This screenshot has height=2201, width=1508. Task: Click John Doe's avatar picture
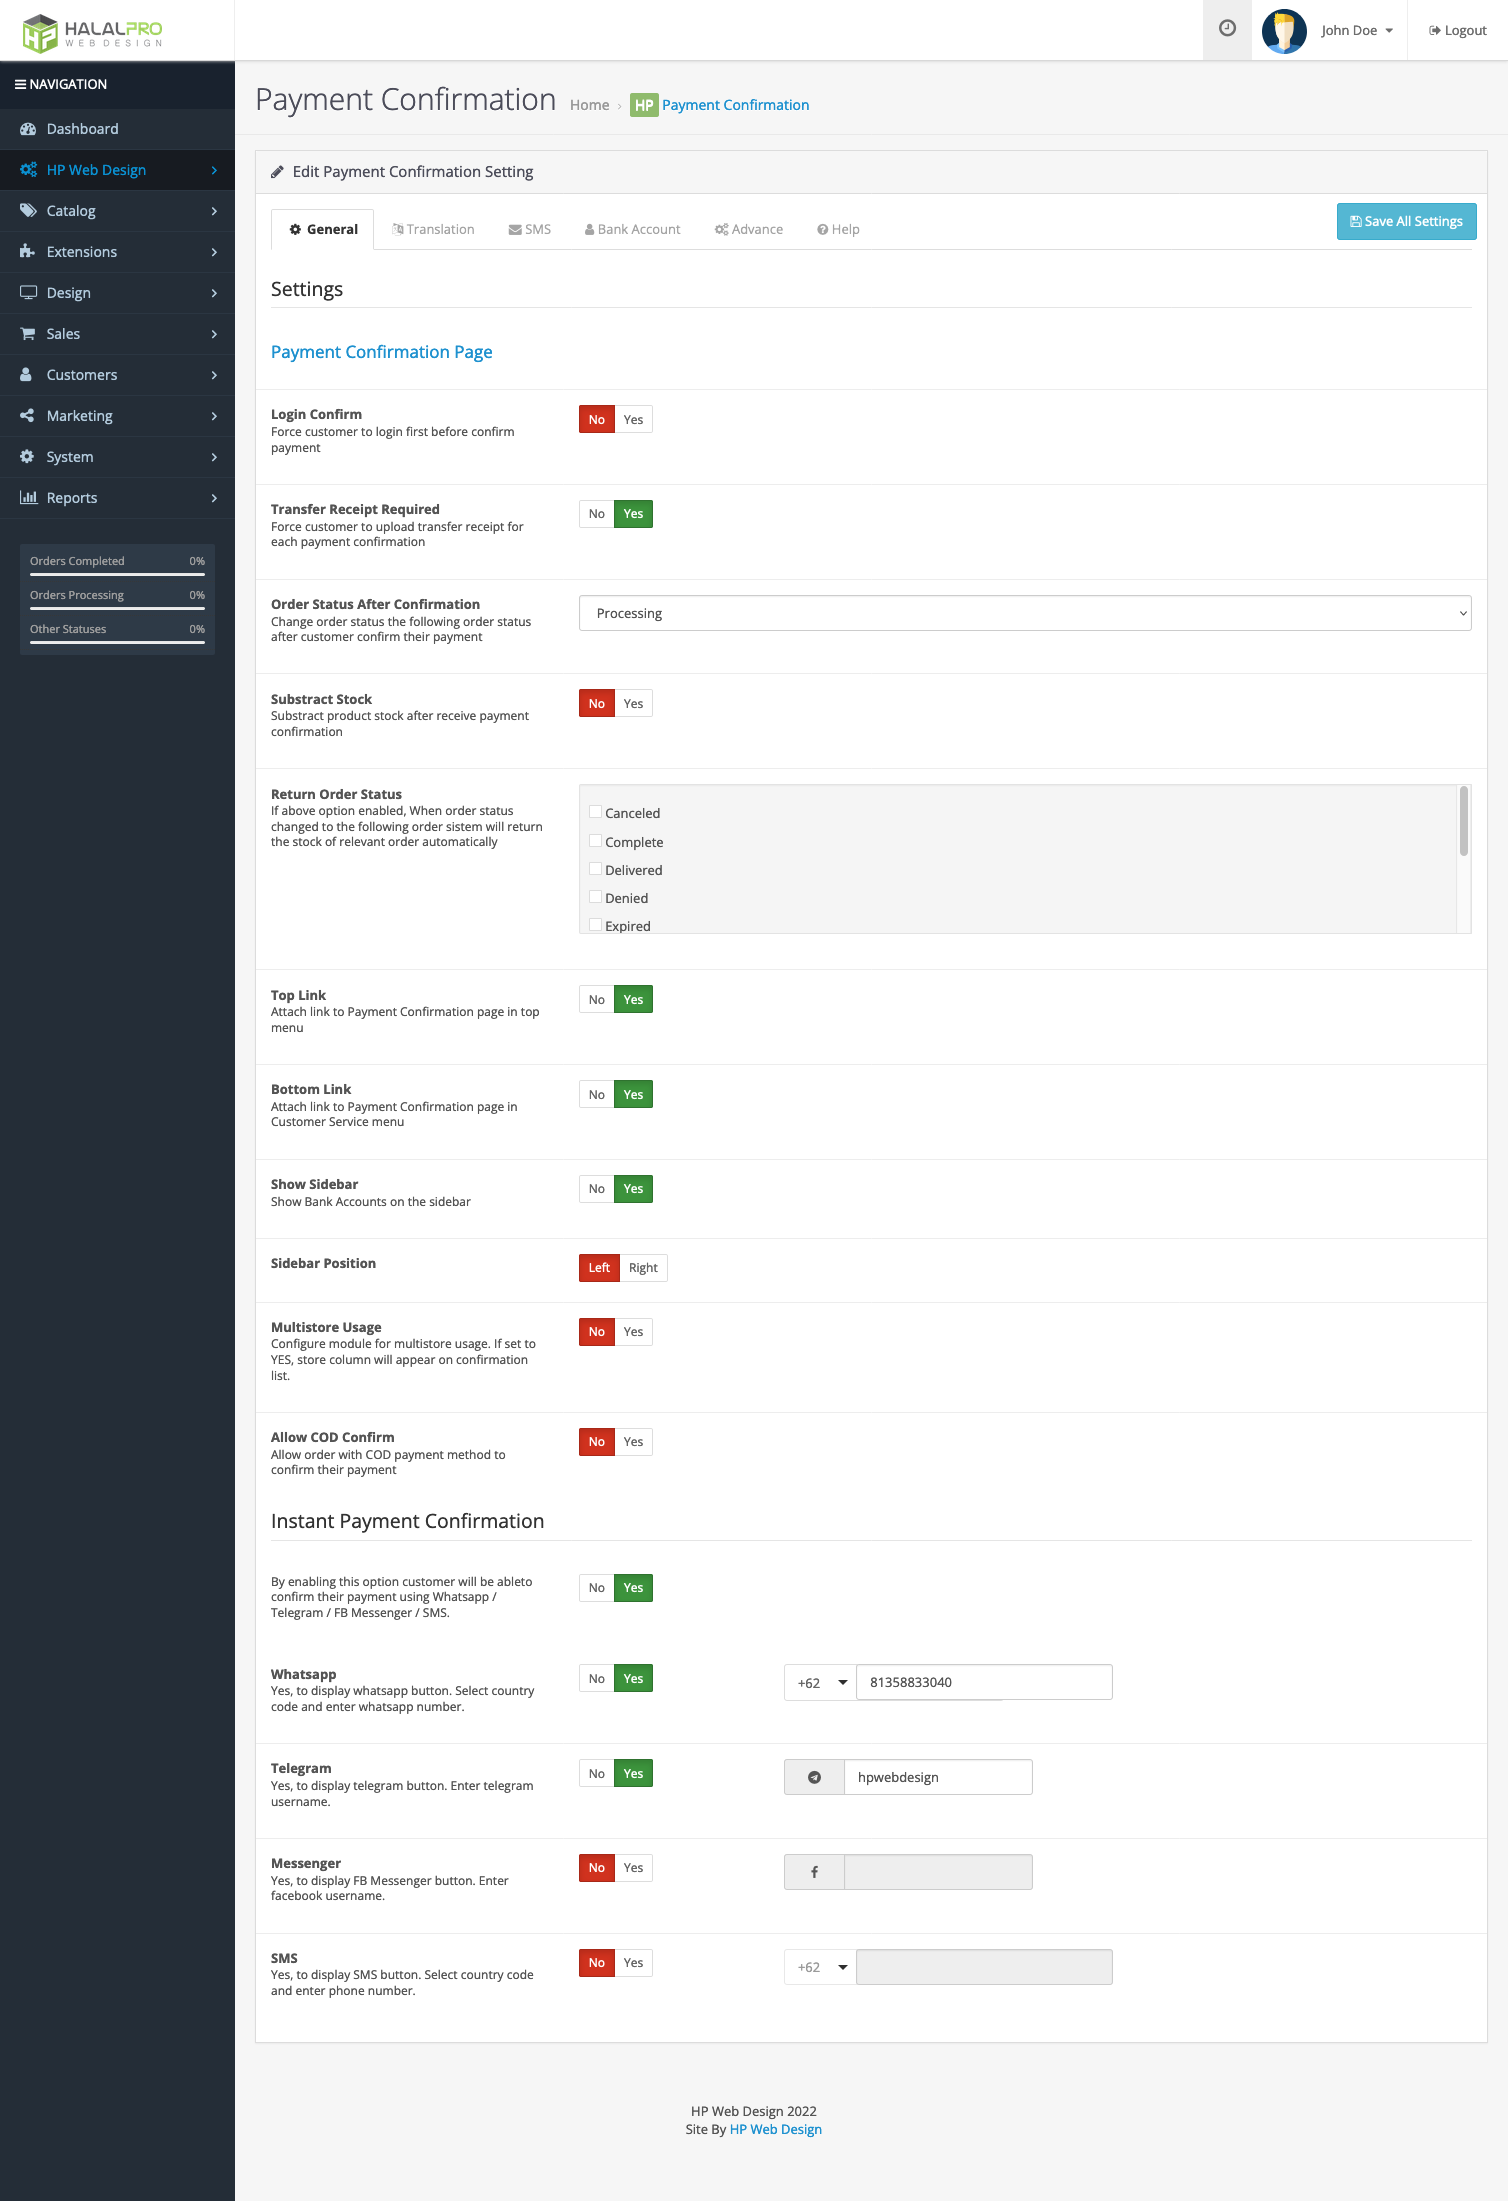(1284, 30)
